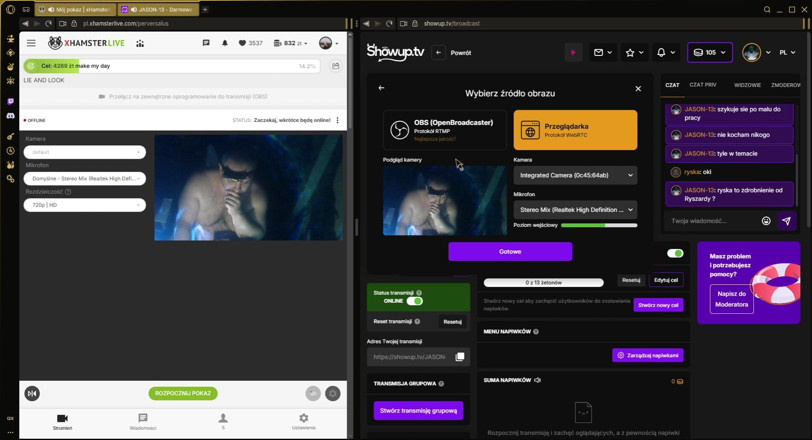Open the PL language dropdown
Viewport: 812px width, 440px height.
coord(787,52)
